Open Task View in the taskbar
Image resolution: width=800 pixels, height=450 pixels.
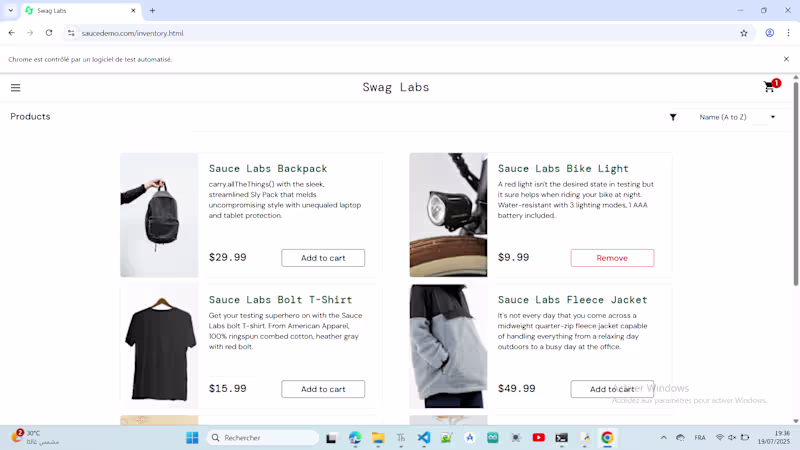click(x=331, y=438)
